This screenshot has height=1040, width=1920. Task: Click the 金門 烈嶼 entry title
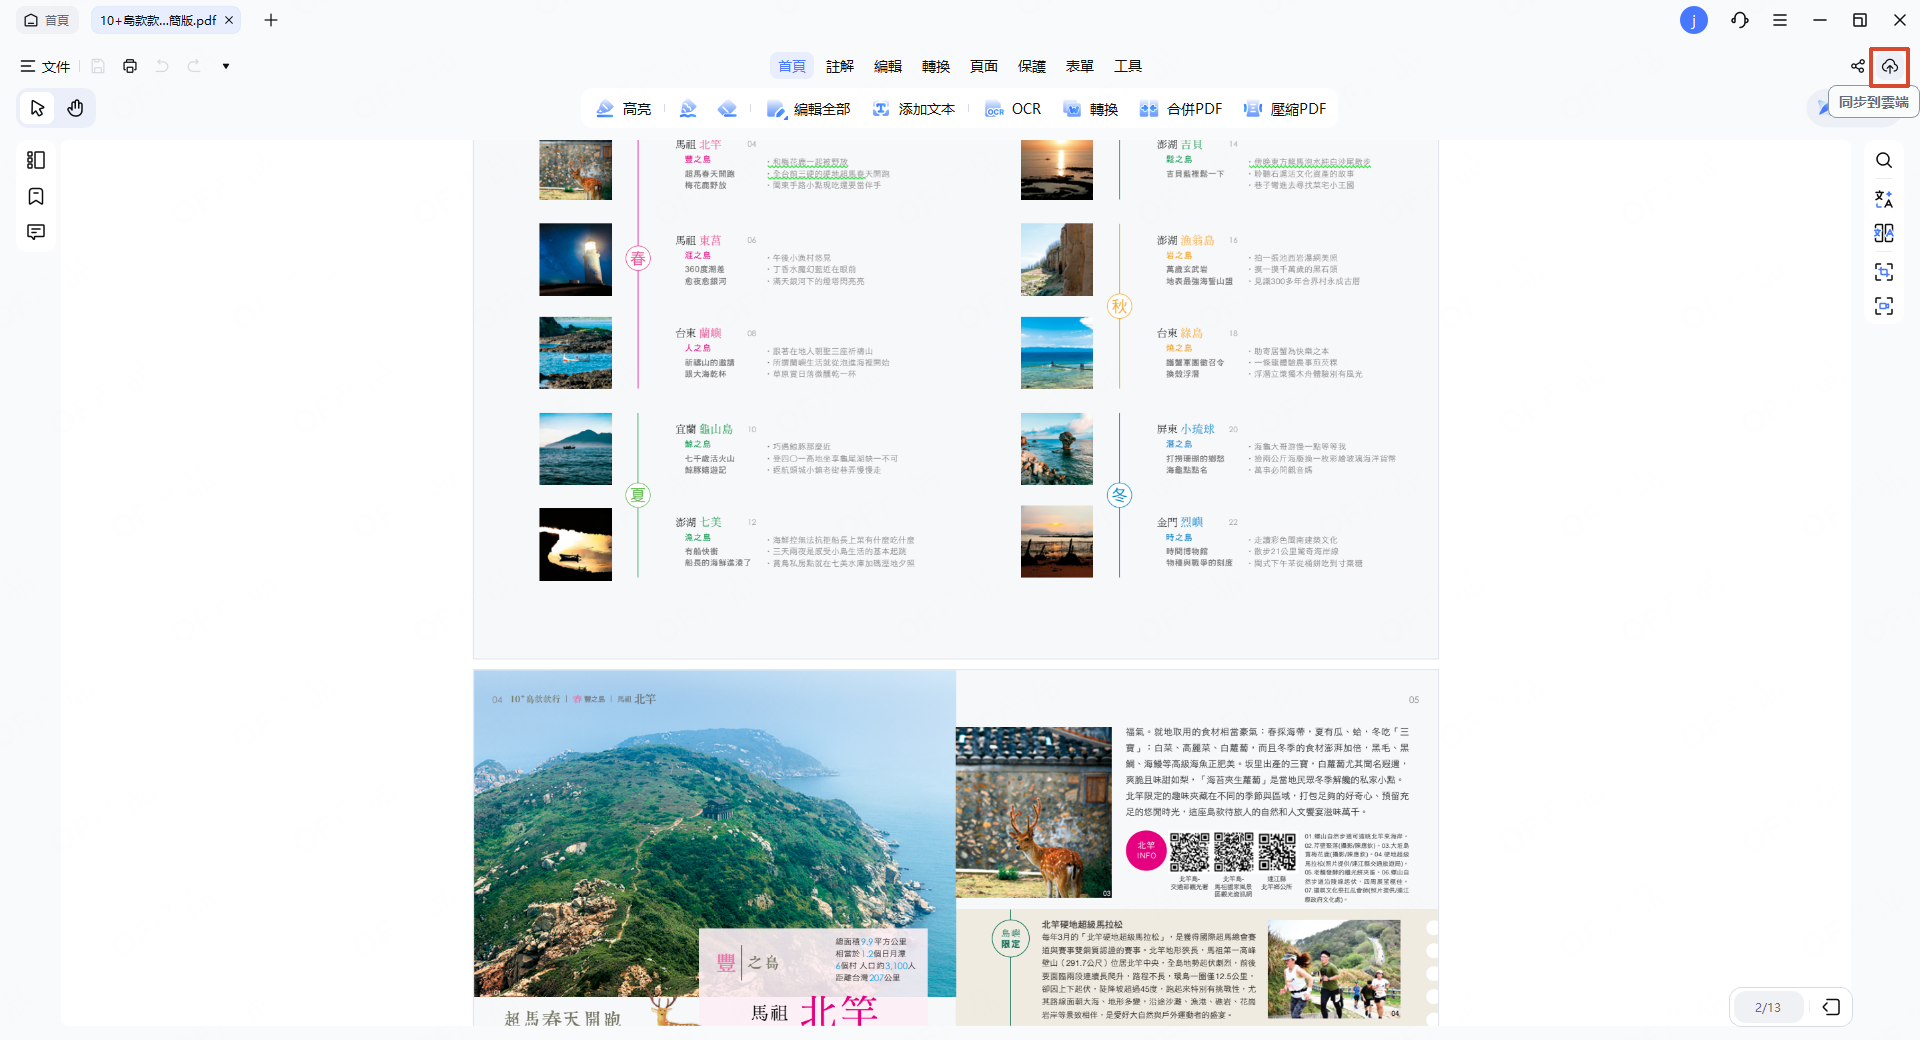(x=1180, y=522)
